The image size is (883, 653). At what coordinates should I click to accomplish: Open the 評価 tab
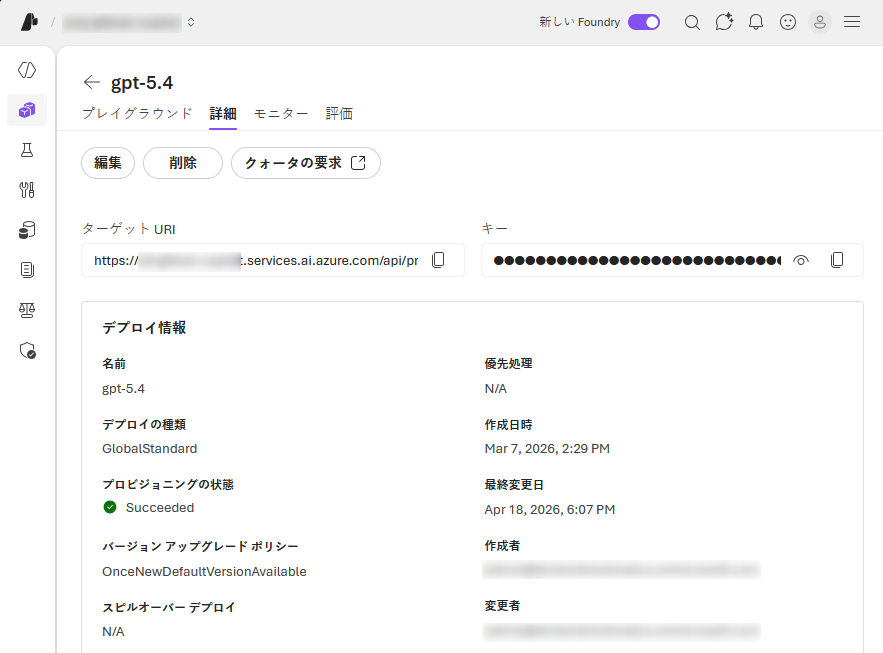click(x=339, y=113)
